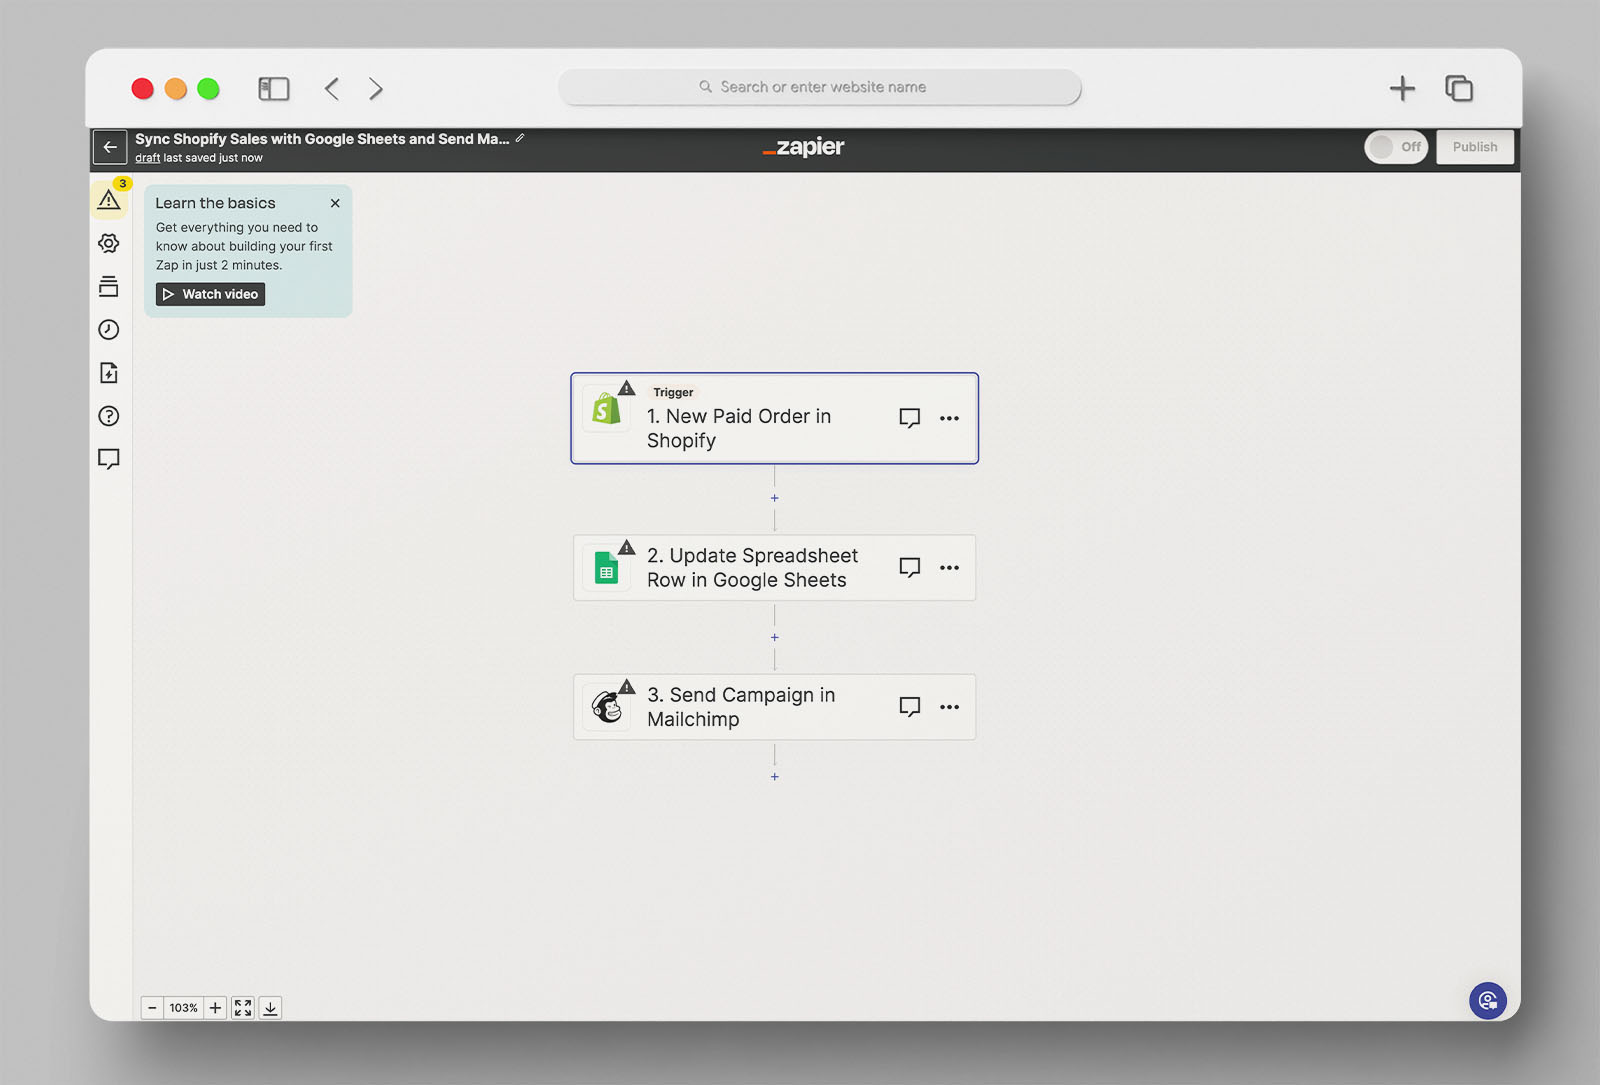Open the notes speech bubble in sidebar
This screenshot has height=1085, width=1600.
109,459
